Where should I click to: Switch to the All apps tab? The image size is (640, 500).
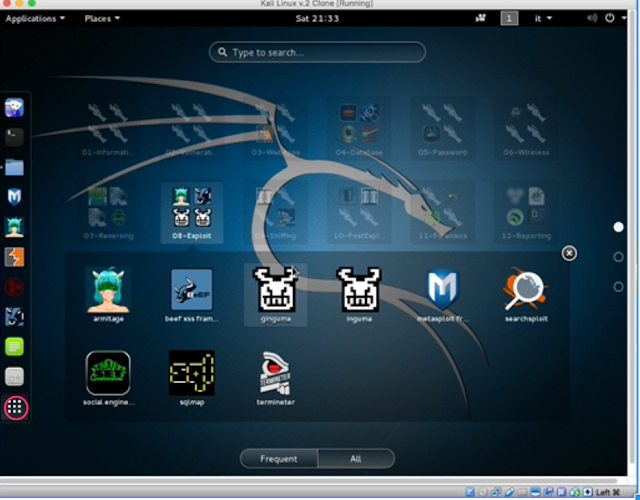[x=356, y=459]
